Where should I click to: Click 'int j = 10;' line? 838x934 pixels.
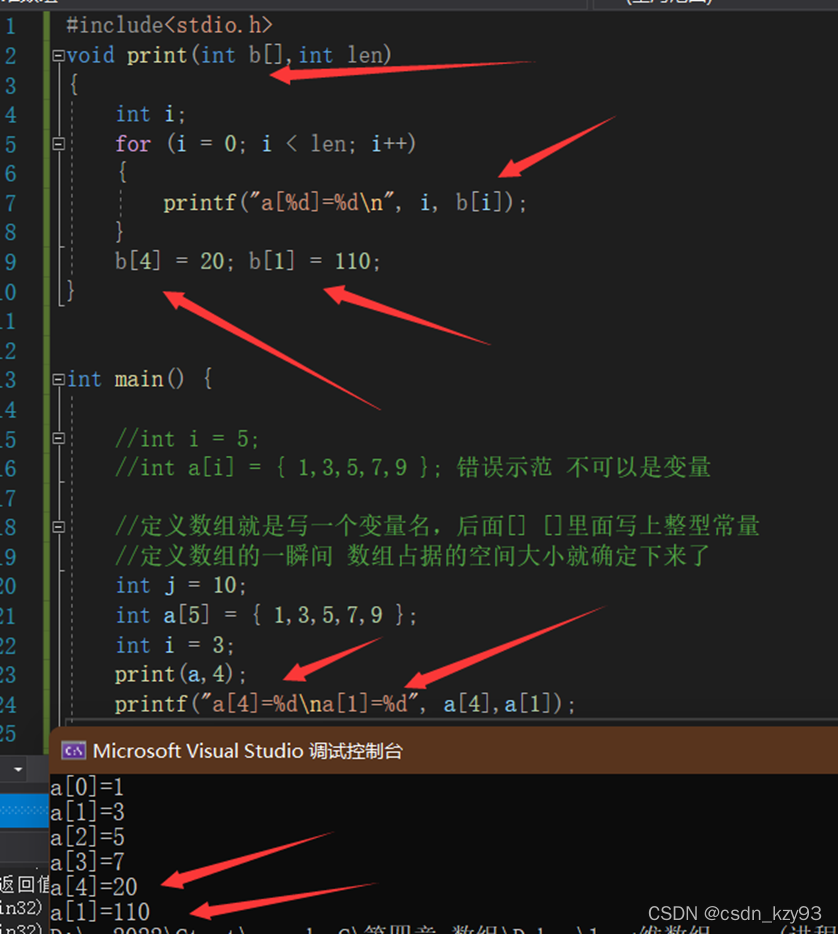180,586
